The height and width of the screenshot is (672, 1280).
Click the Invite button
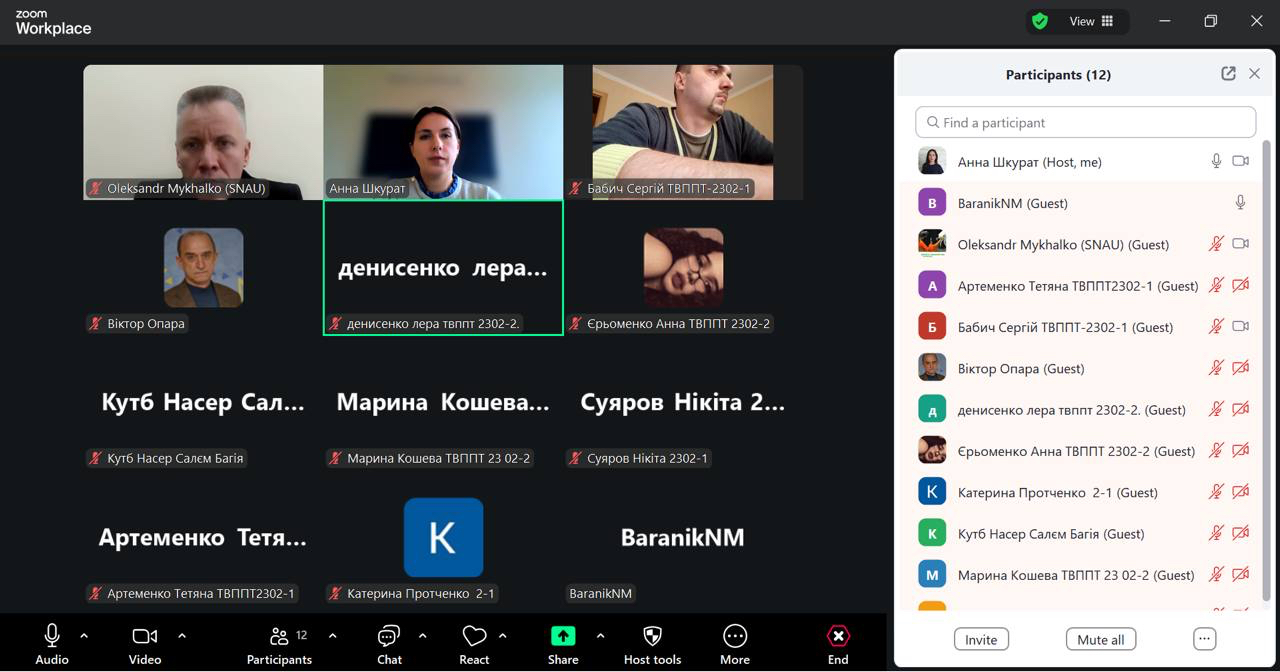click(x=980, y=640)
